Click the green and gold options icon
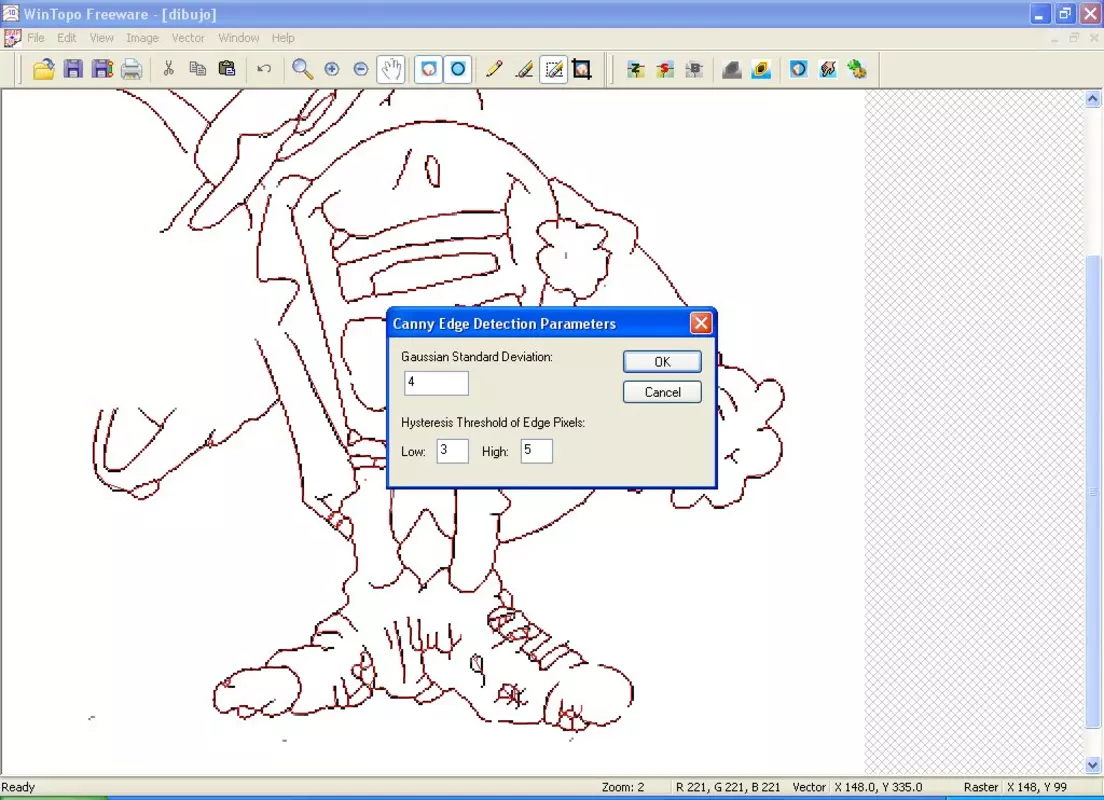 click(x=857, y=69)
